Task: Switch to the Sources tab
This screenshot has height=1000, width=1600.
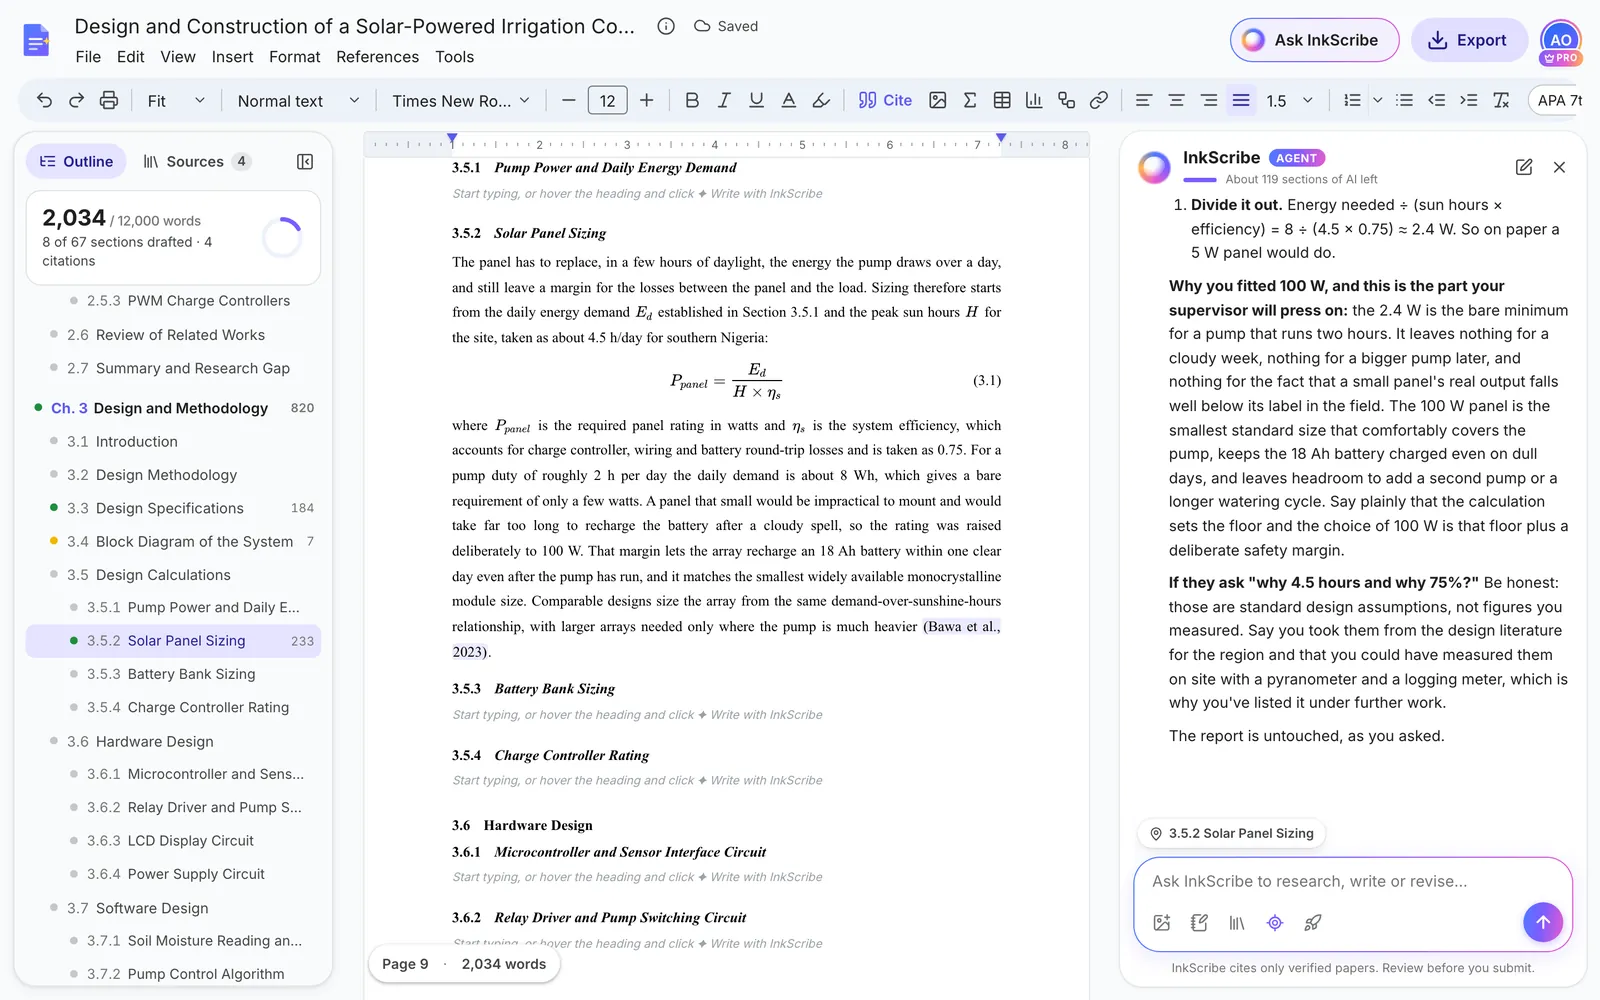Action: pos(196,162)
